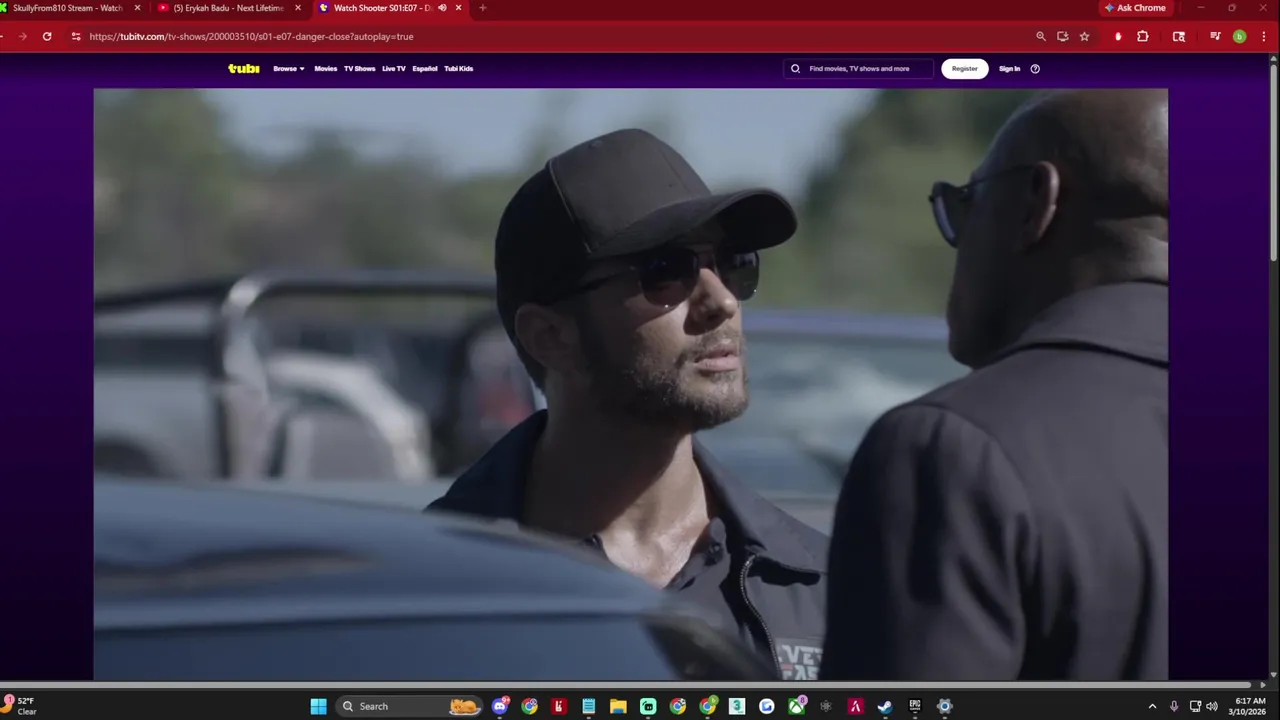This screenshot has height=720, width=1280.
Task: Open the media controls icon
Action: 1215,36
